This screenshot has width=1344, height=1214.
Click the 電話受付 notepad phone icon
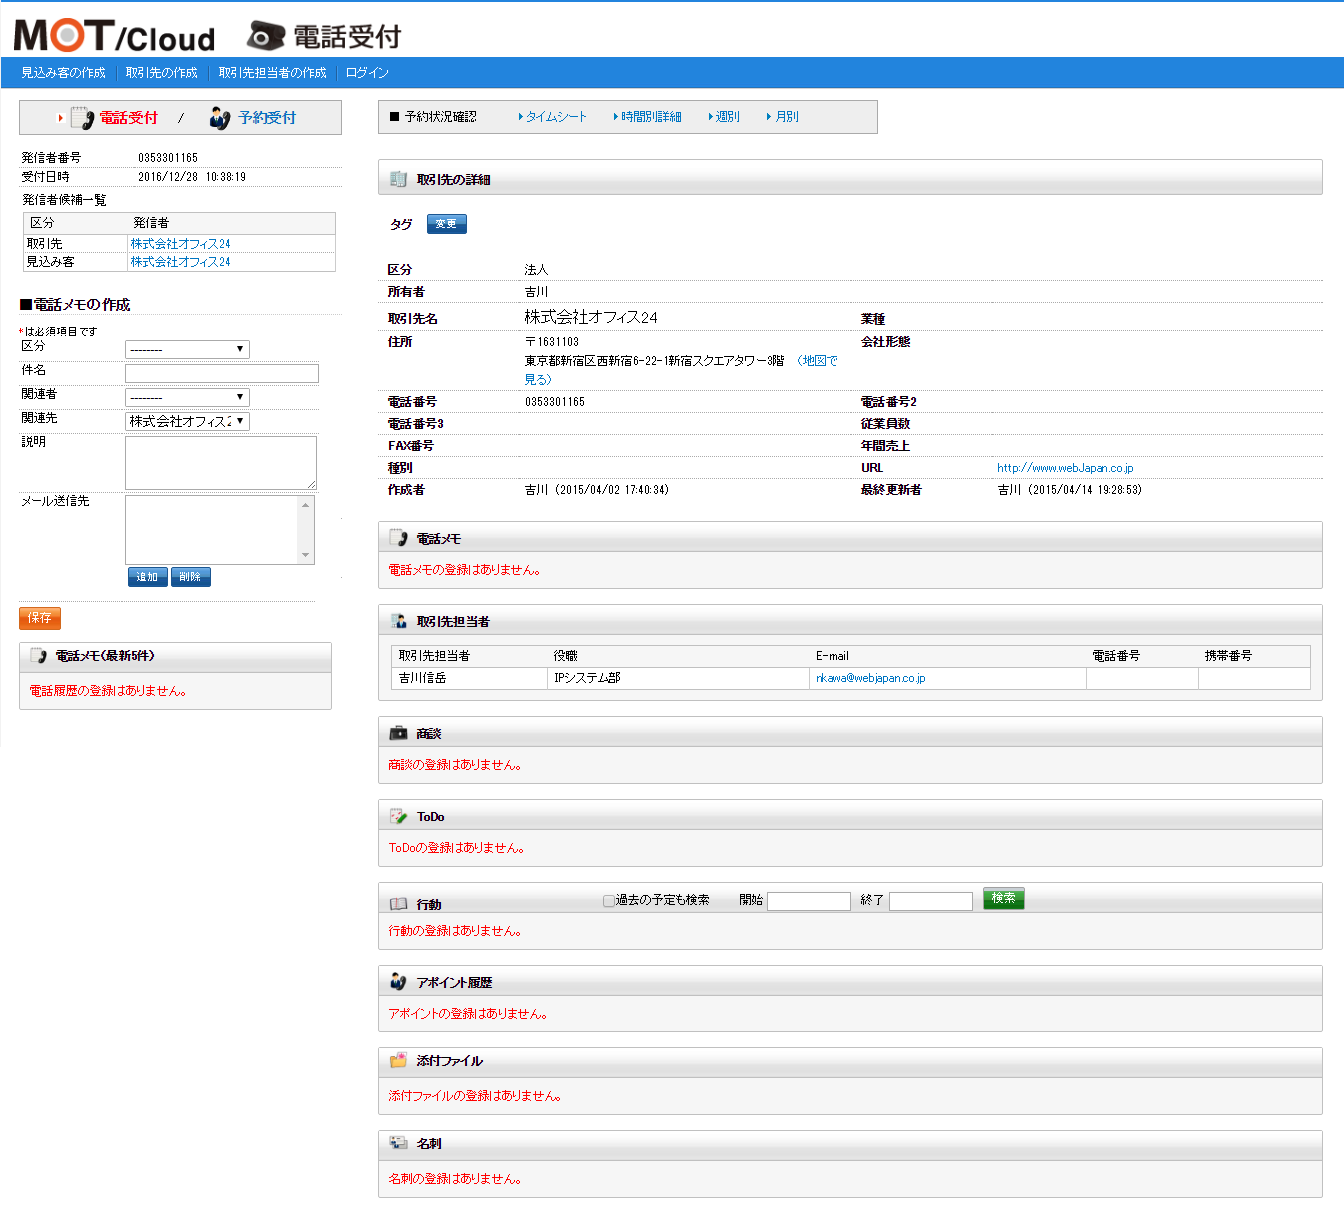point(82,118)
